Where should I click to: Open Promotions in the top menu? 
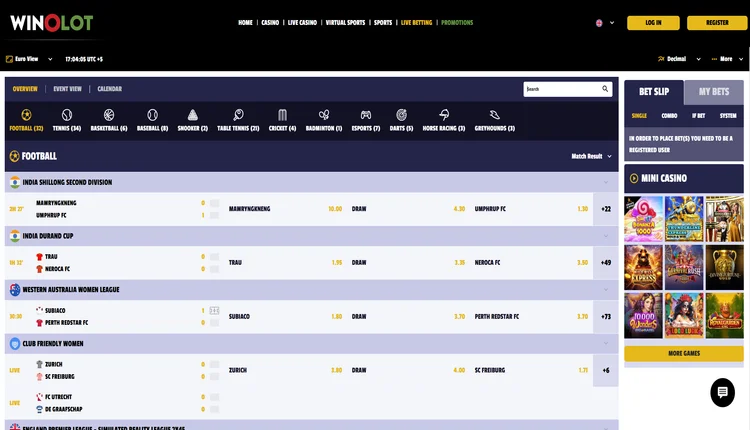(457, 22)
